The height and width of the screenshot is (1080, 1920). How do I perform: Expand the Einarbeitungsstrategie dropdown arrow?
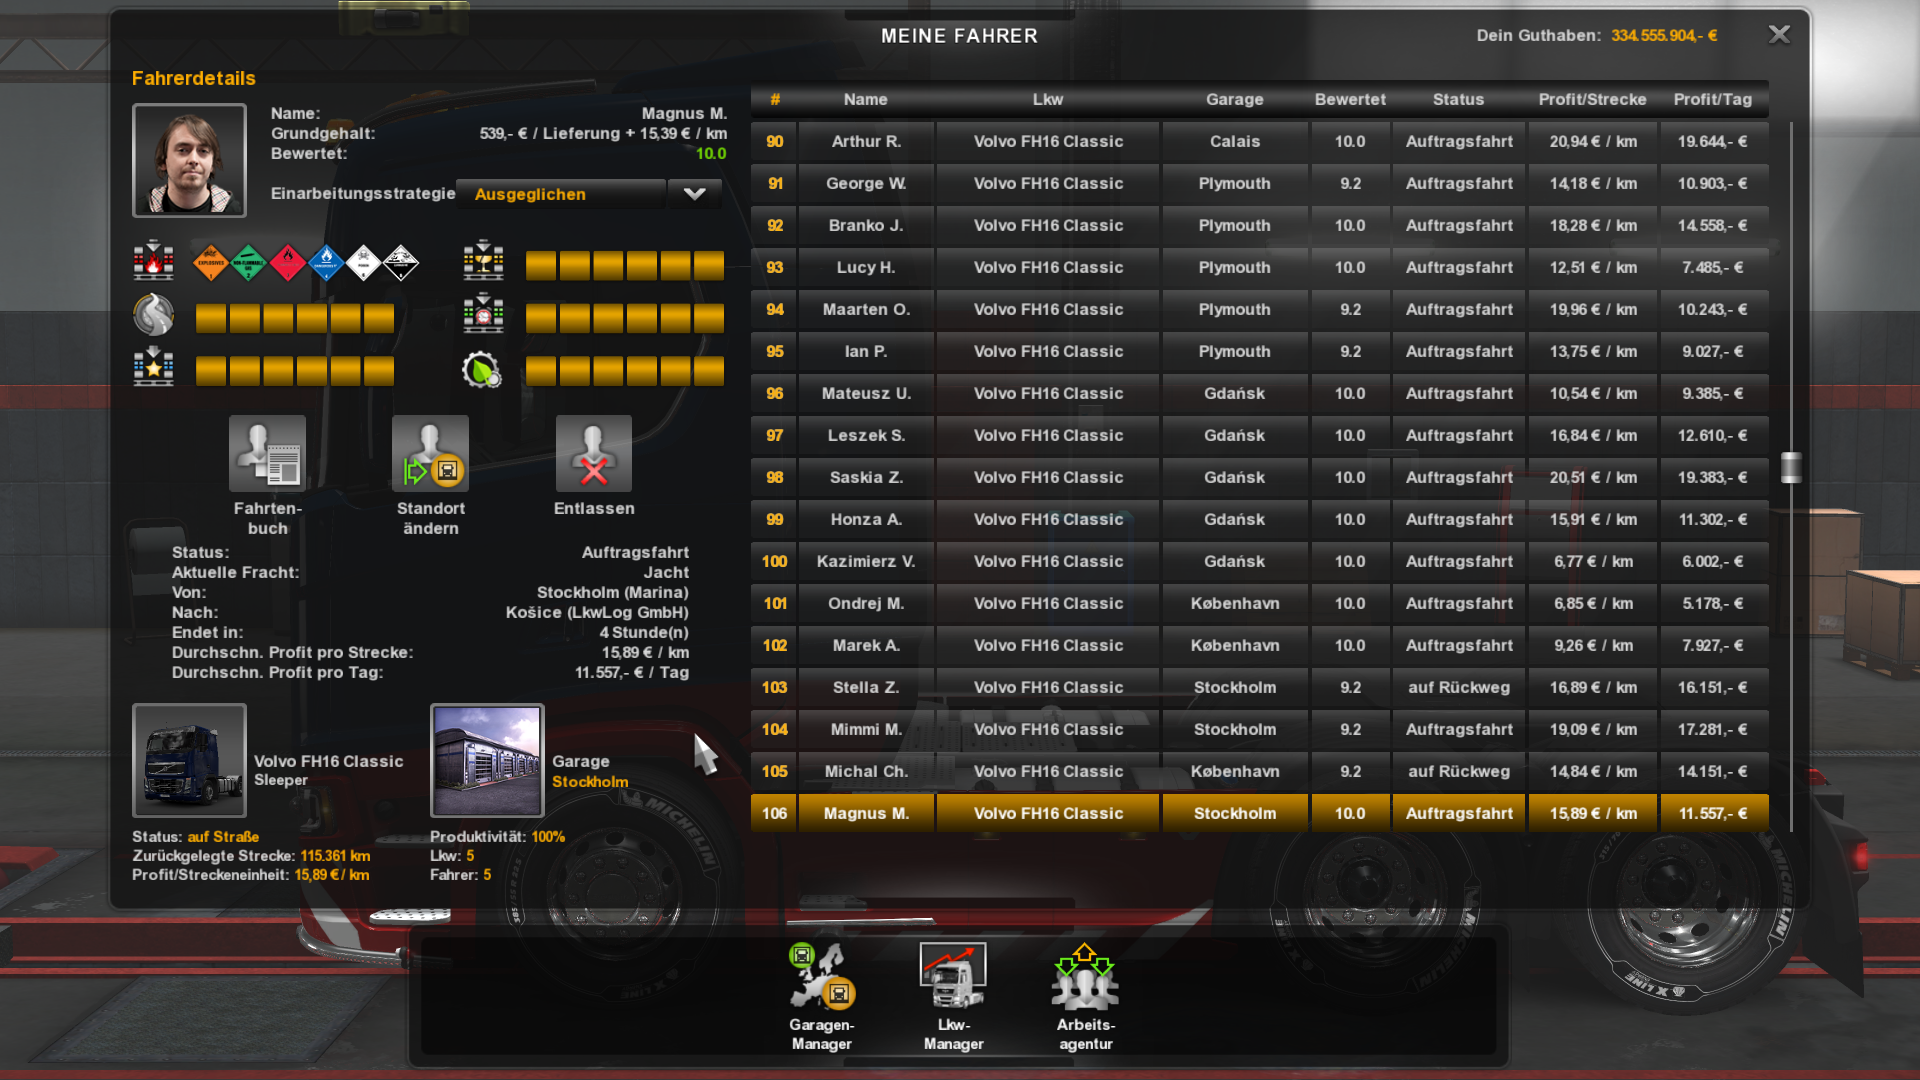click(694, 194)
